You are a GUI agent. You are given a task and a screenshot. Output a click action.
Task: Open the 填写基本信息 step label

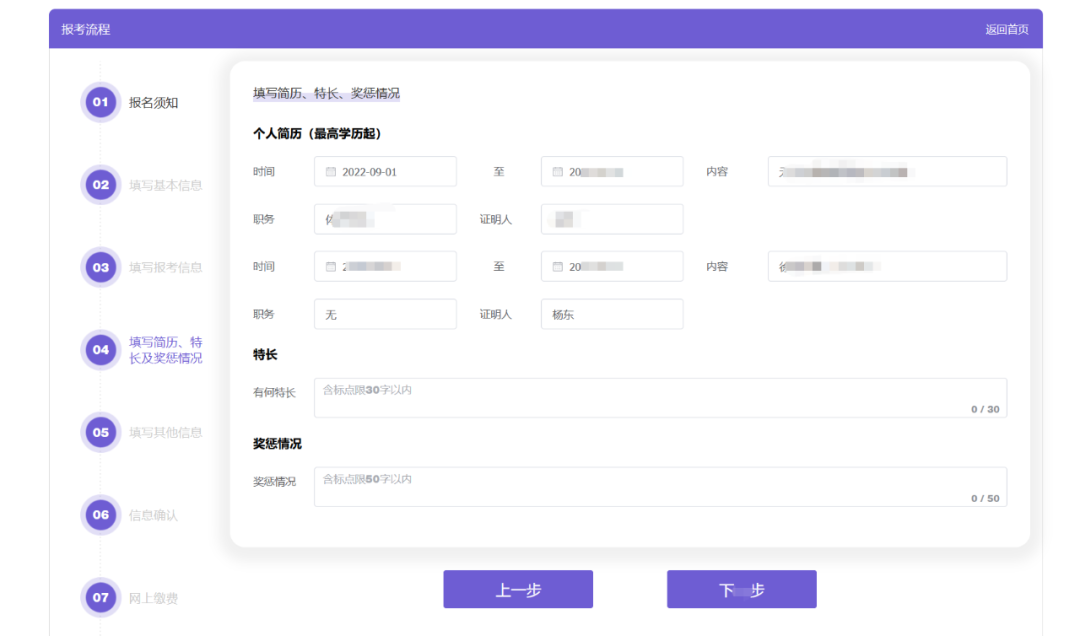pos(166,185)
